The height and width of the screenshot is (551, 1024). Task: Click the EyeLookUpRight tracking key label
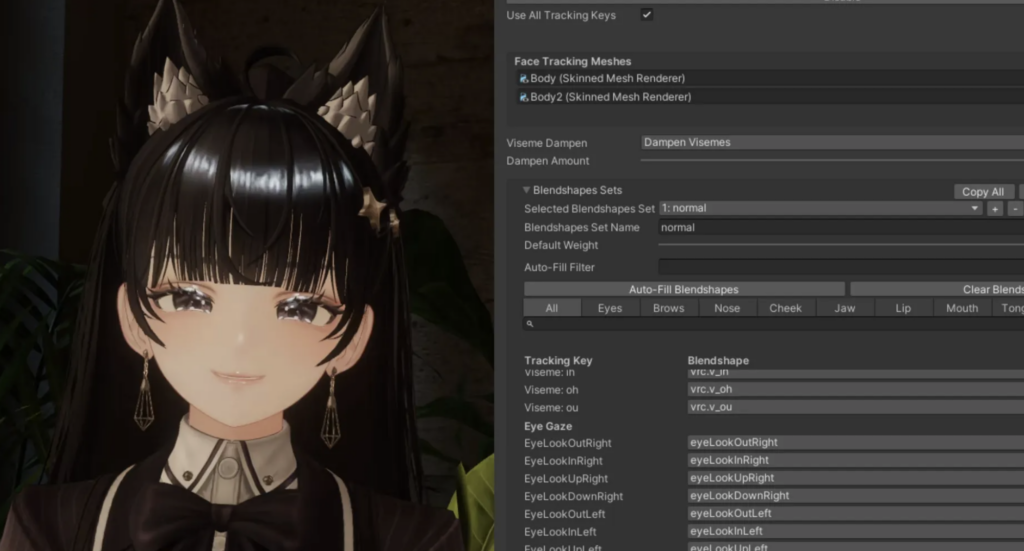[x=566, y=479]
